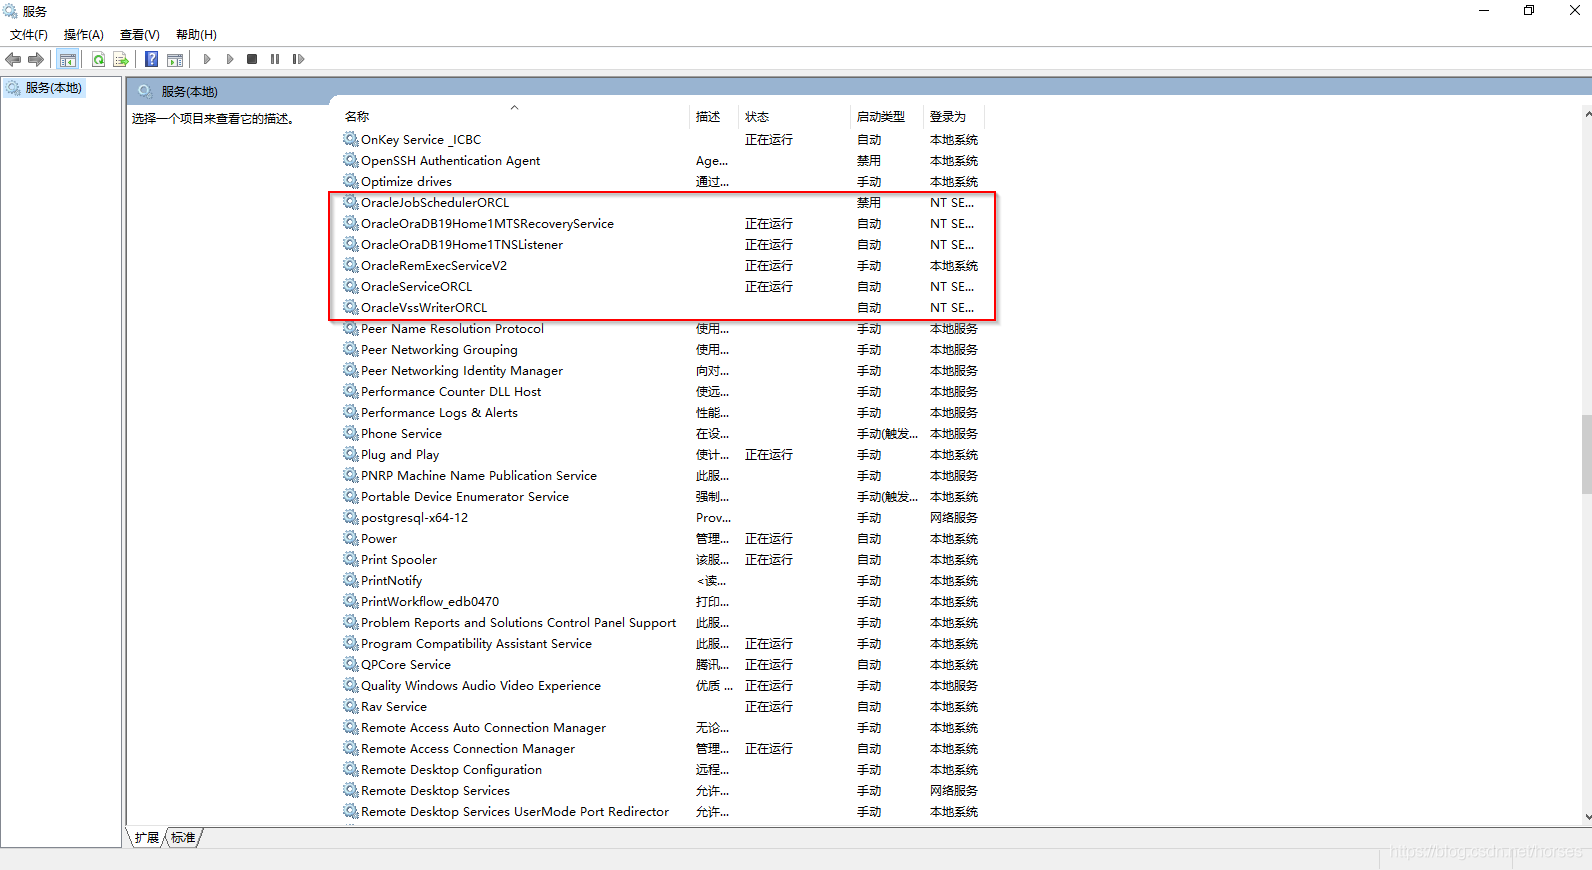The height and width of the screenshot is (870, 1592).
Task: Refresh the services list via toolbar icon
Action: pos(98,60)
